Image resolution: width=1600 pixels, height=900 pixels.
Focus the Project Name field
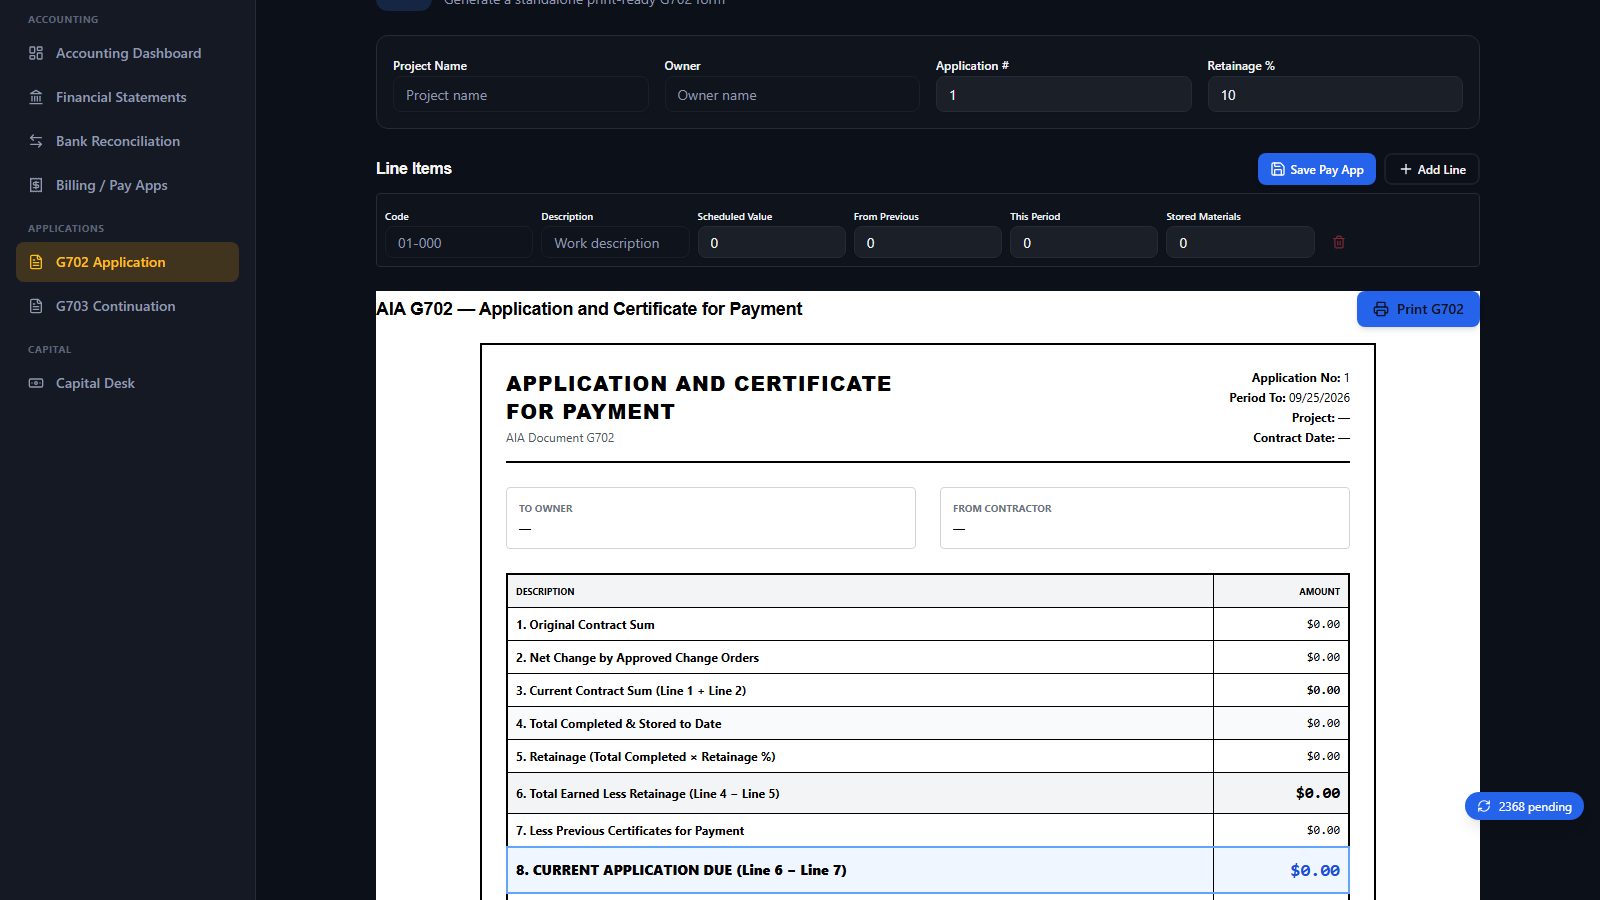click(520, 95)
